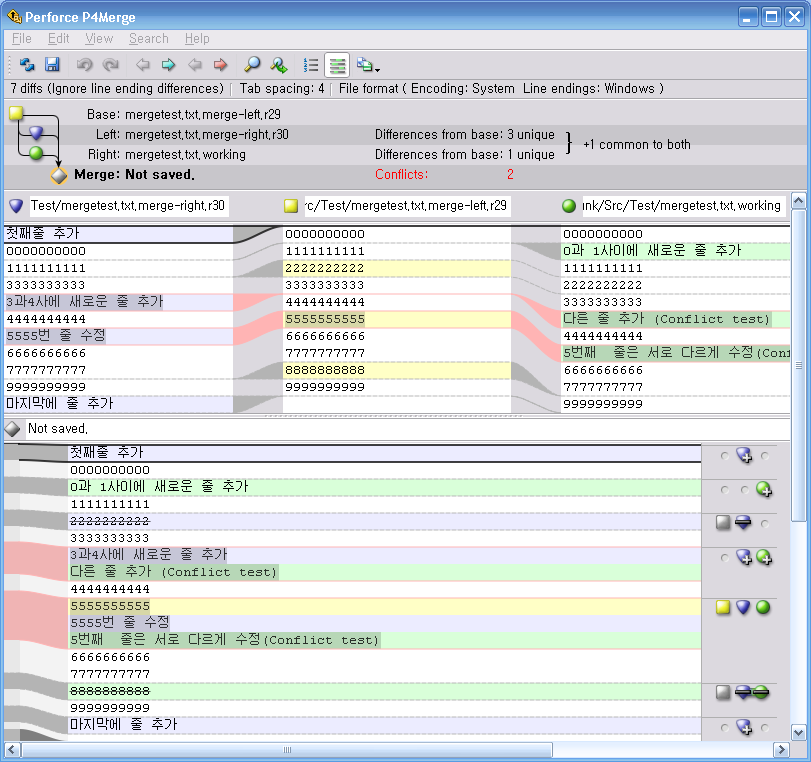This screenshot has height=762, width=811.
Task: Toggle line number display
Action: [x=309, y=65]
